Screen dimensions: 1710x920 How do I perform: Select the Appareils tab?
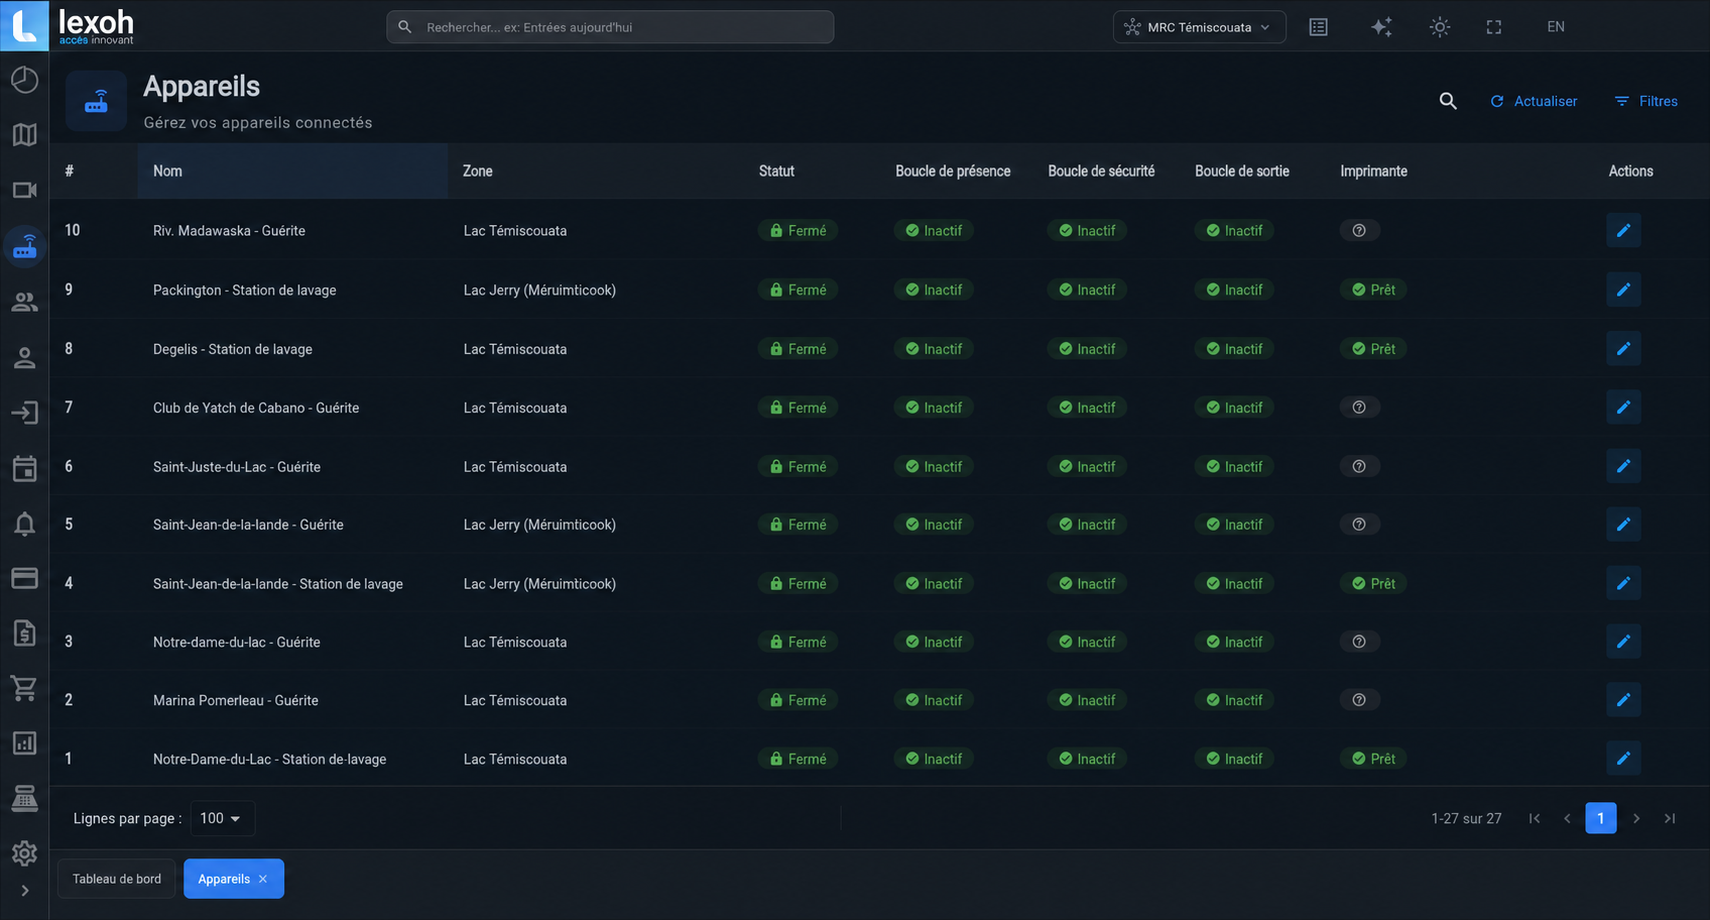[x=224, y=879]
